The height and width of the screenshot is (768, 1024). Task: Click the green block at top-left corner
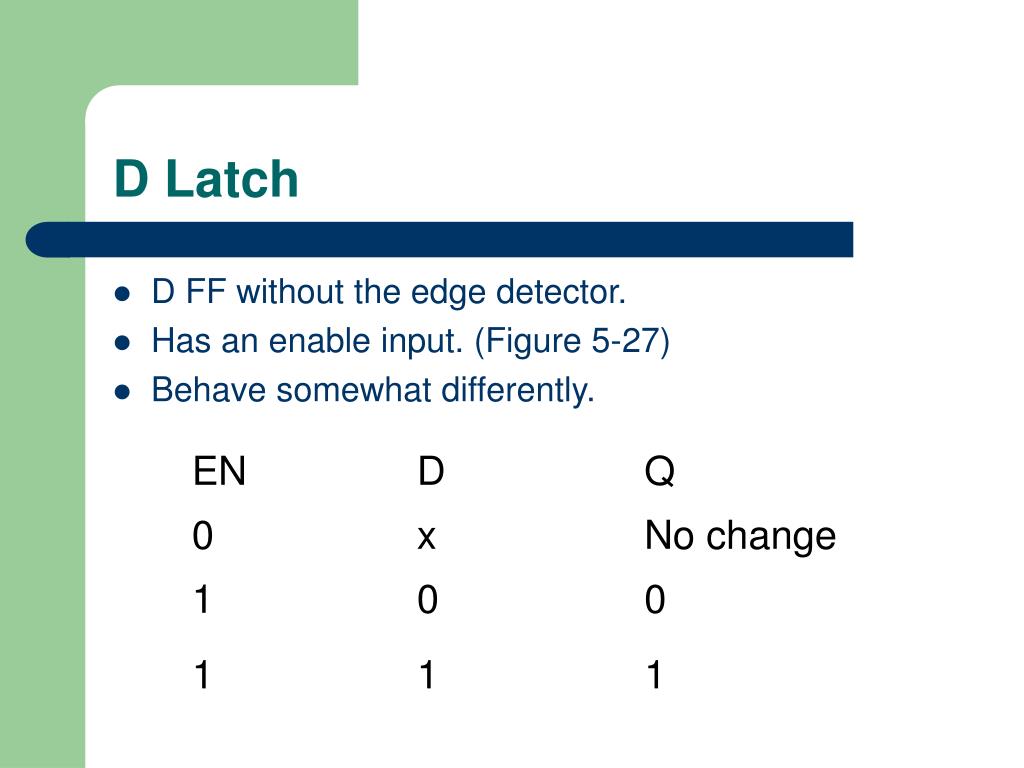tap(179, 42)
